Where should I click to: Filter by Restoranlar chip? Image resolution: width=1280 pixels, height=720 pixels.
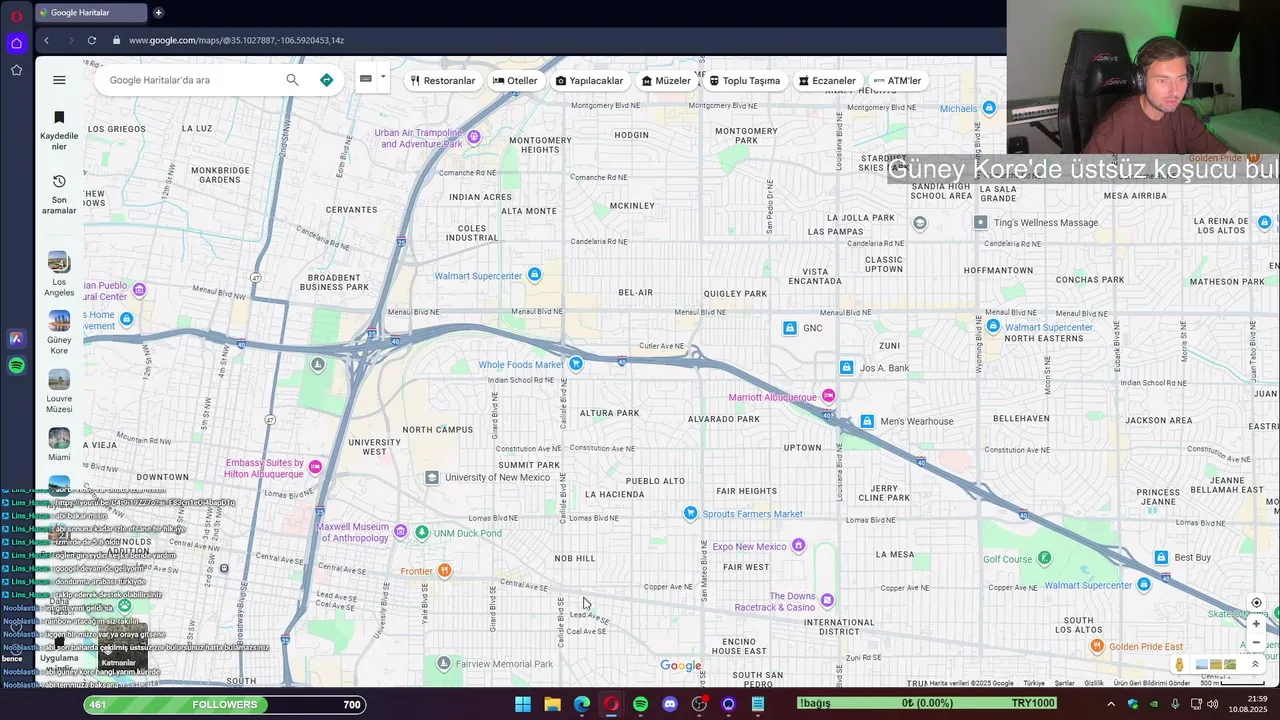coord(443,81)
